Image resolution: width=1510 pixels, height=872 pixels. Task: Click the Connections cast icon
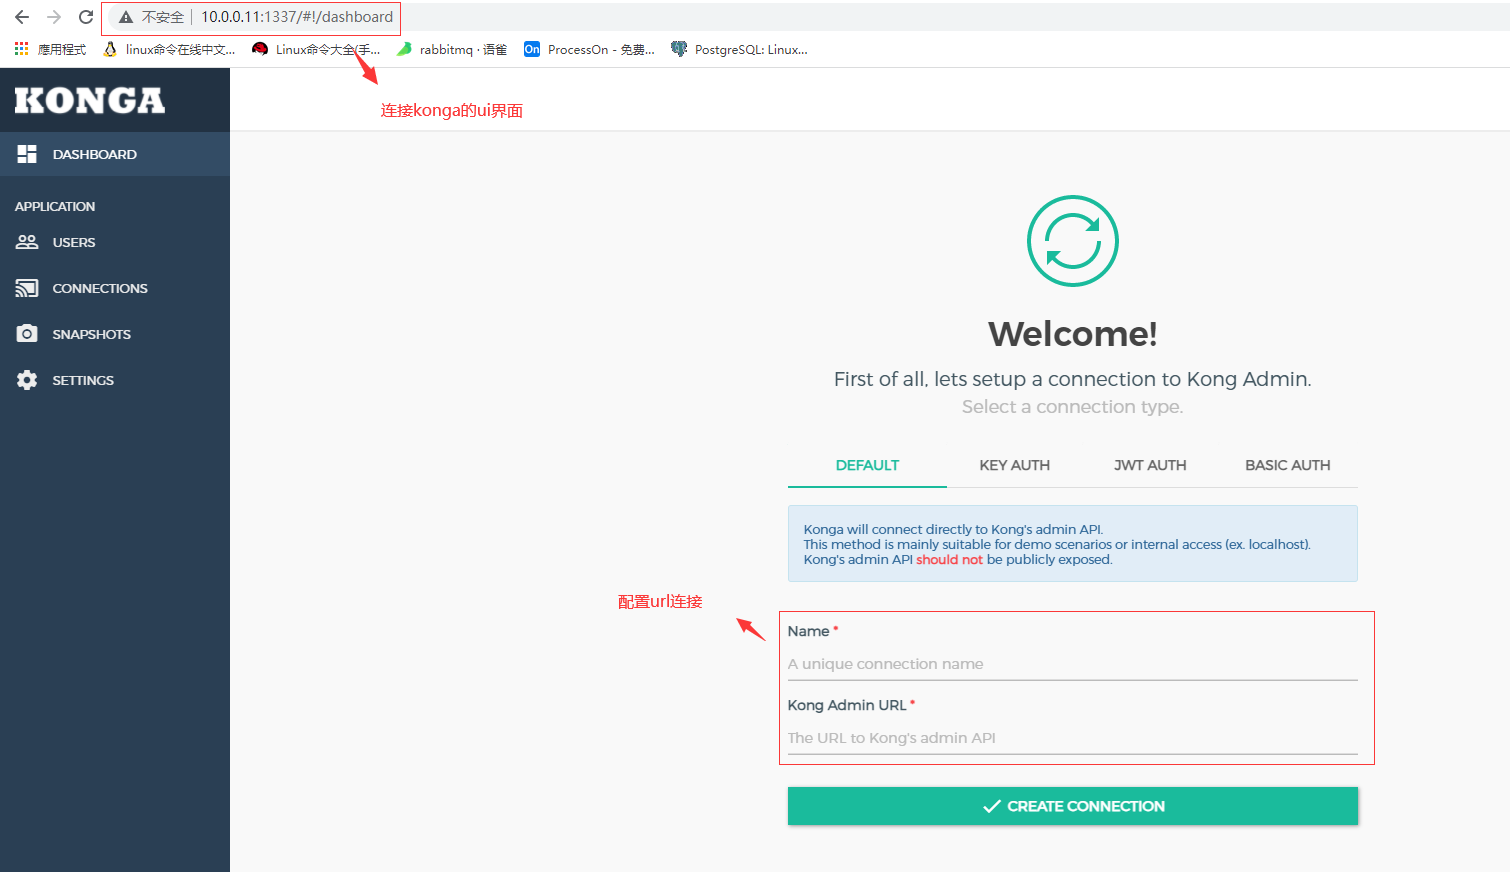pyautogui.click(x=27, y=288)
